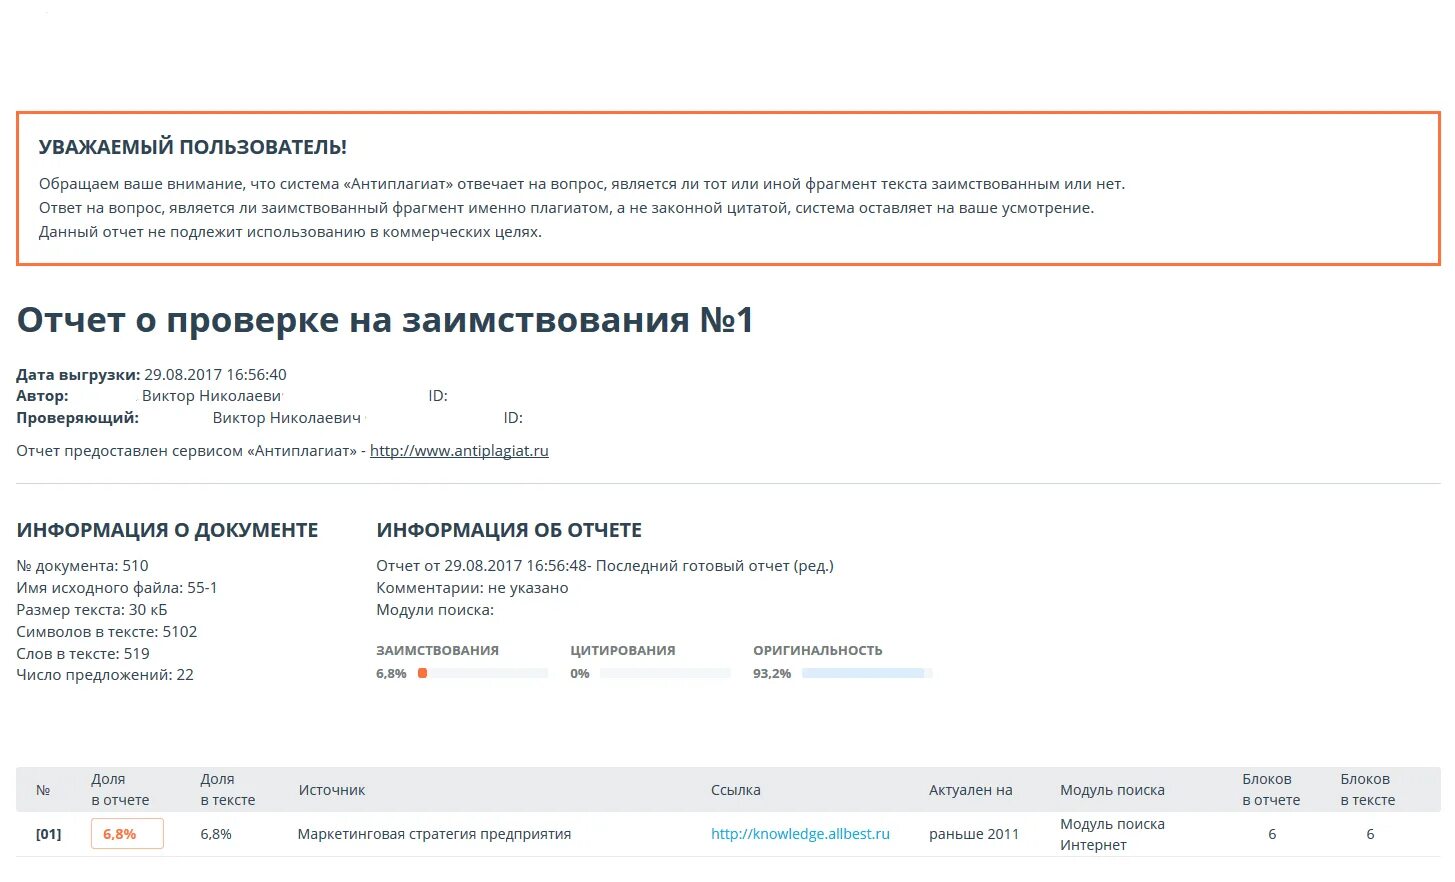
Task: Click the 'Символов в тексте: 5102' line
Action: click(x=107, y=632)
